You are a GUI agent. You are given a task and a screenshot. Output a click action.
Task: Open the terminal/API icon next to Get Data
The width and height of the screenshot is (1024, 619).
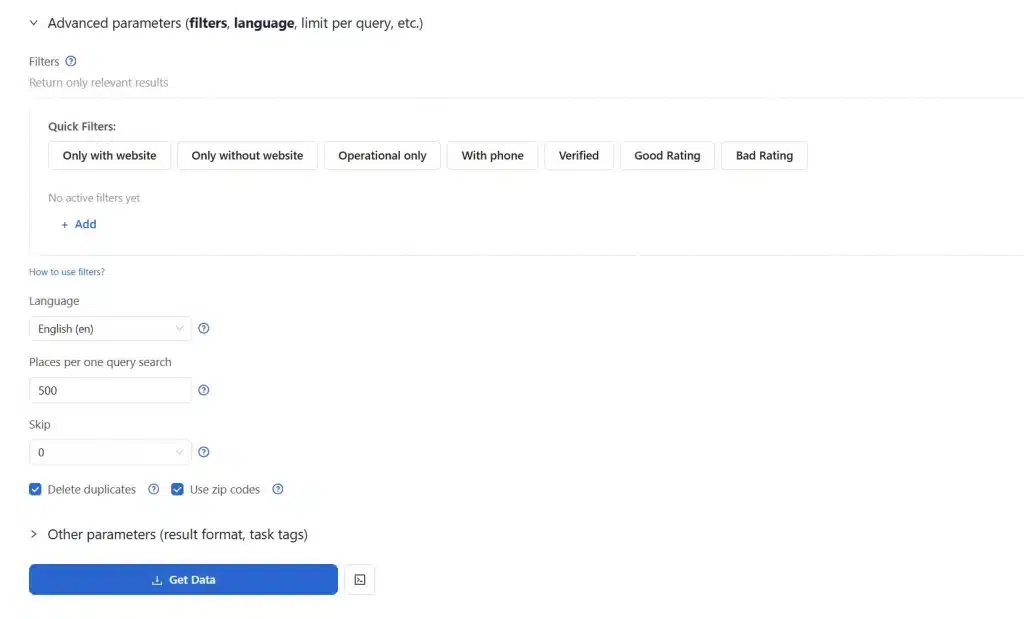359,579
